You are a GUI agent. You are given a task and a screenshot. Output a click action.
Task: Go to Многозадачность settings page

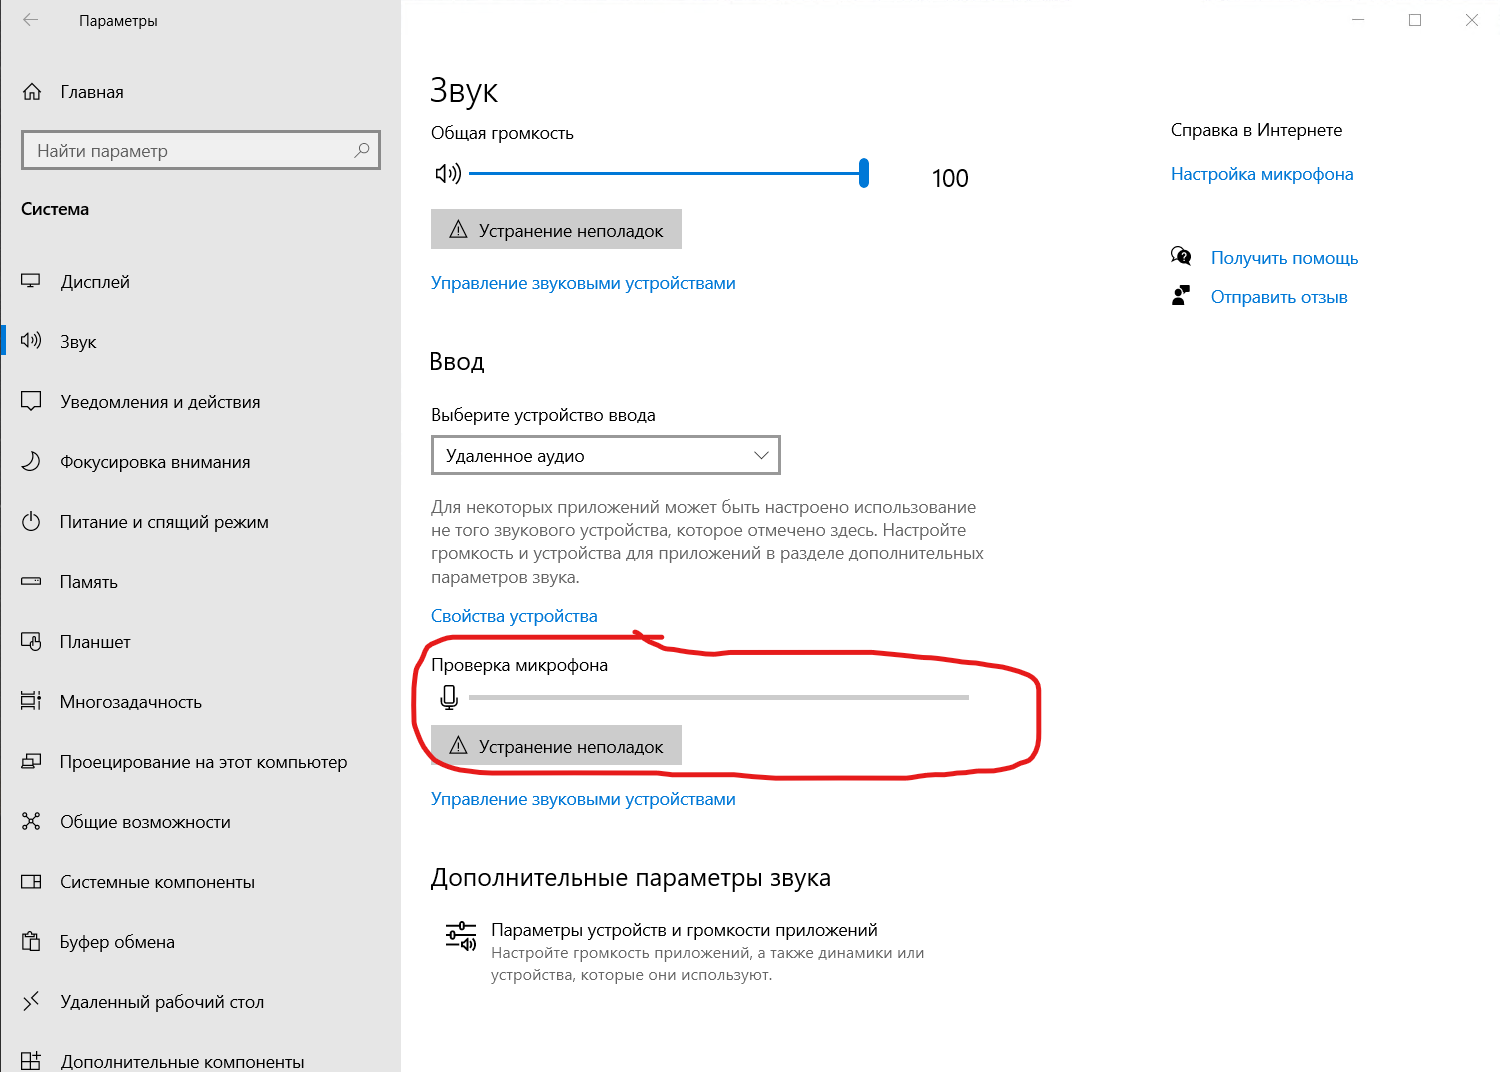pyautogui.click(x=130, y=702)
